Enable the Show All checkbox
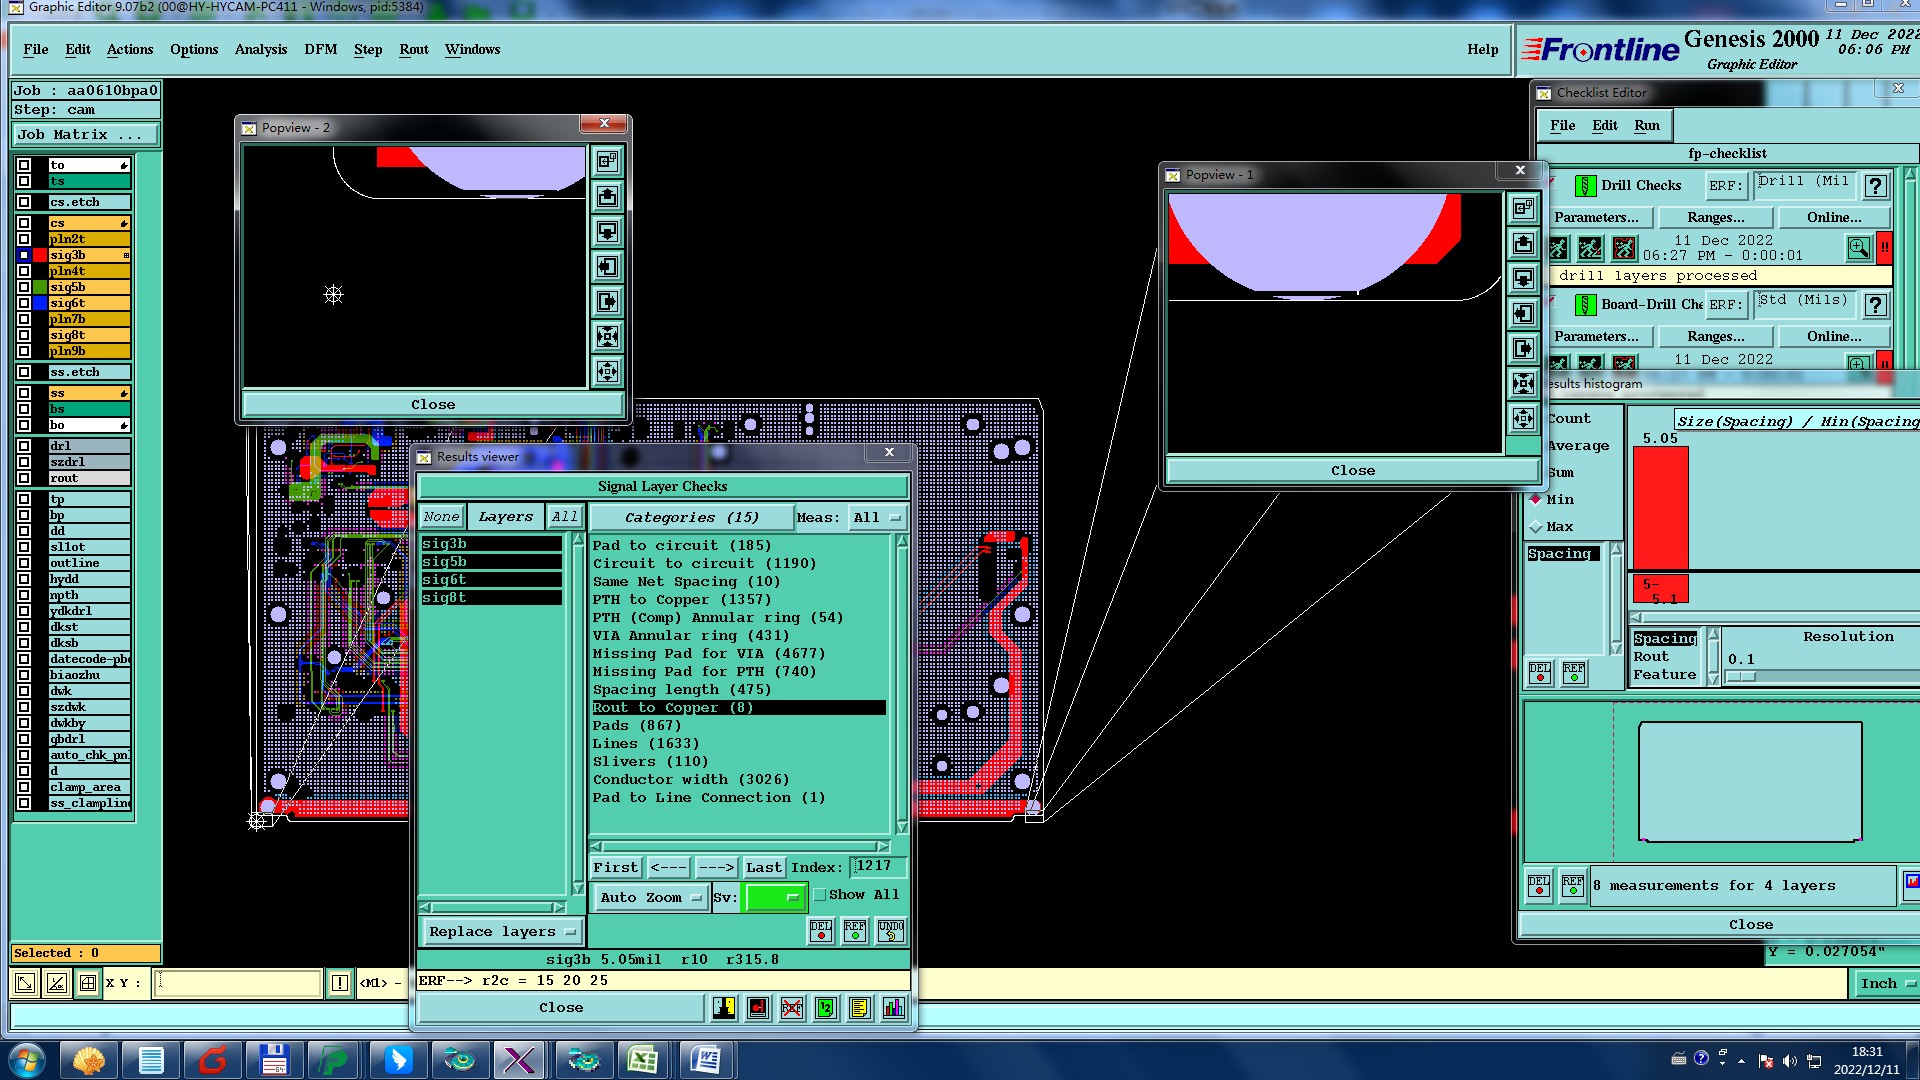 pos(820,895)
